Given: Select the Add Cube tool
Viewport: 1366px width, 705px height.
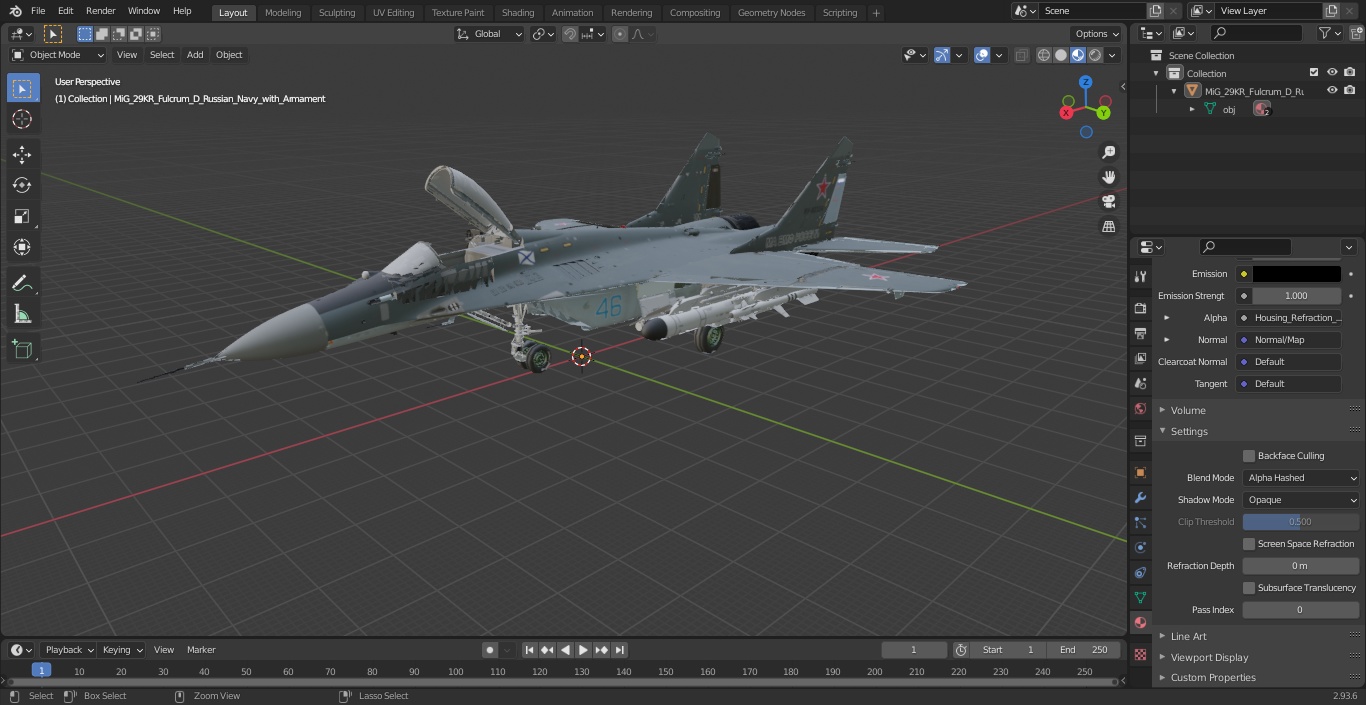Looking at the screenshot, I should click(x=22, y=350).
